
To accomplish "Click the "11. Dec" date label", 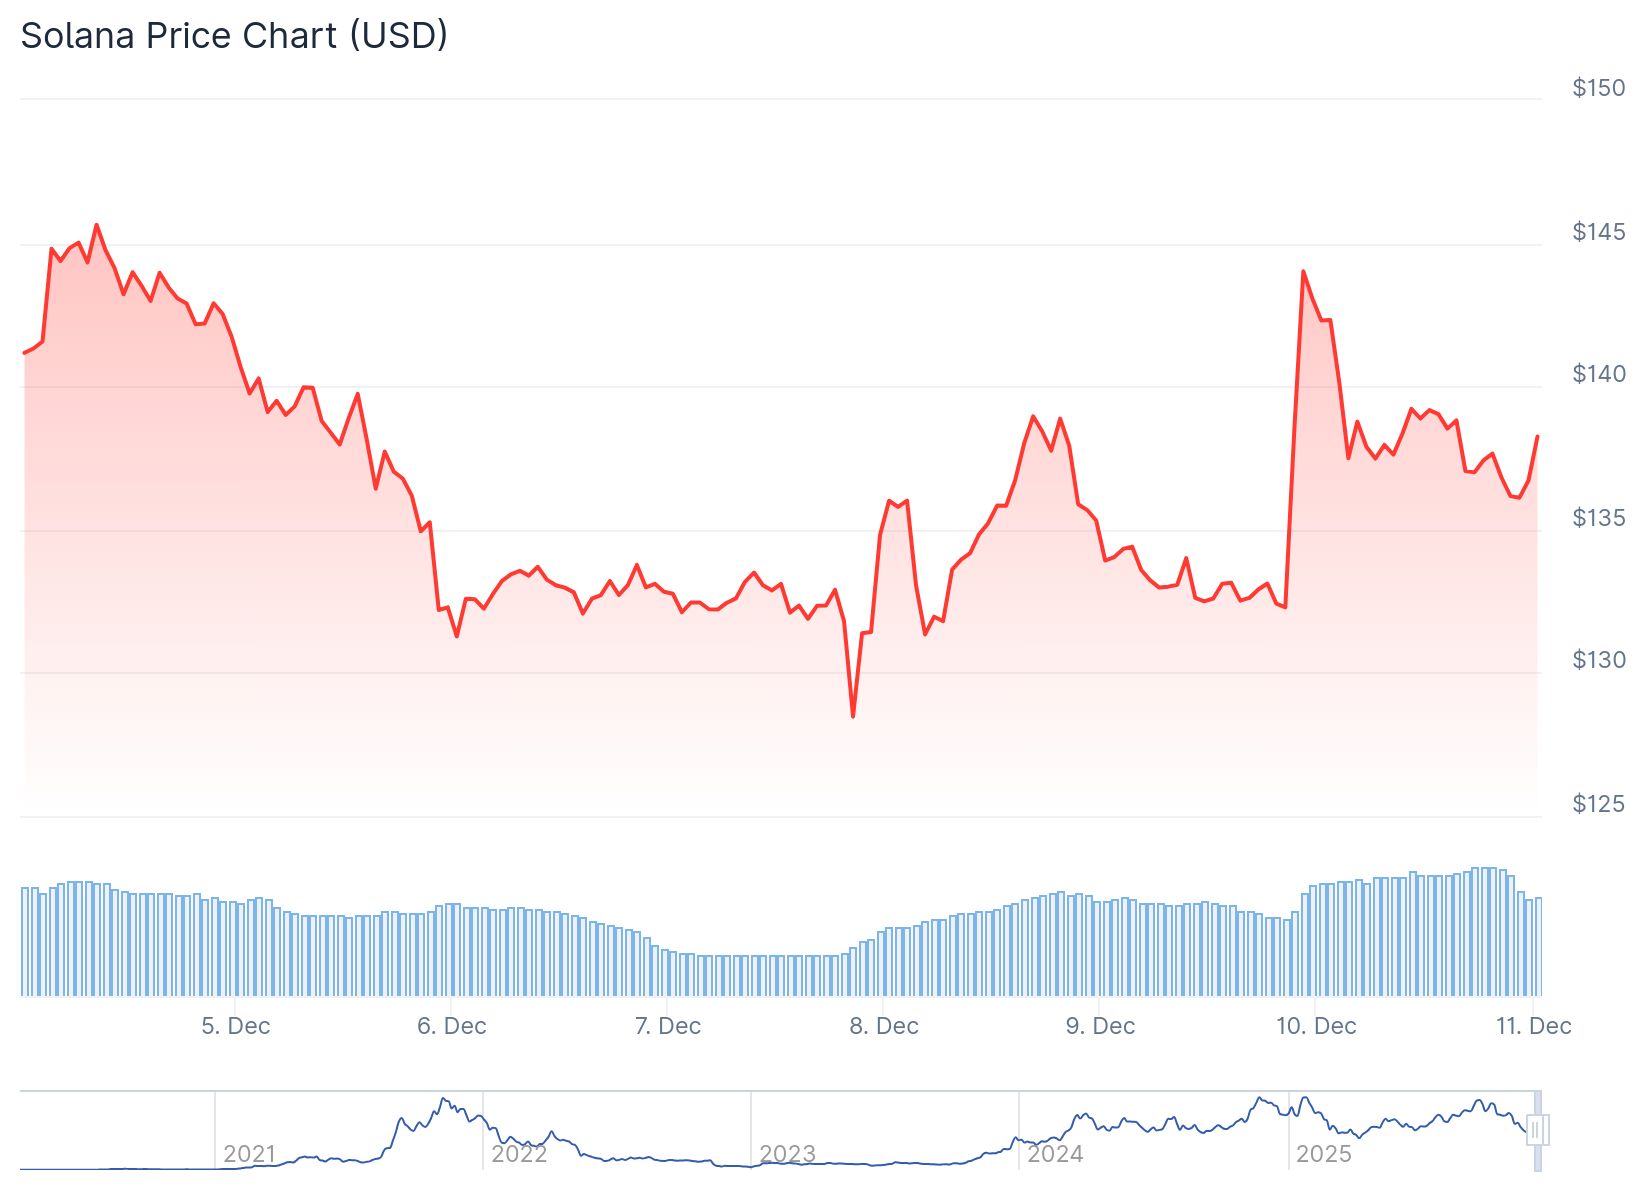I will 1533,1026.
